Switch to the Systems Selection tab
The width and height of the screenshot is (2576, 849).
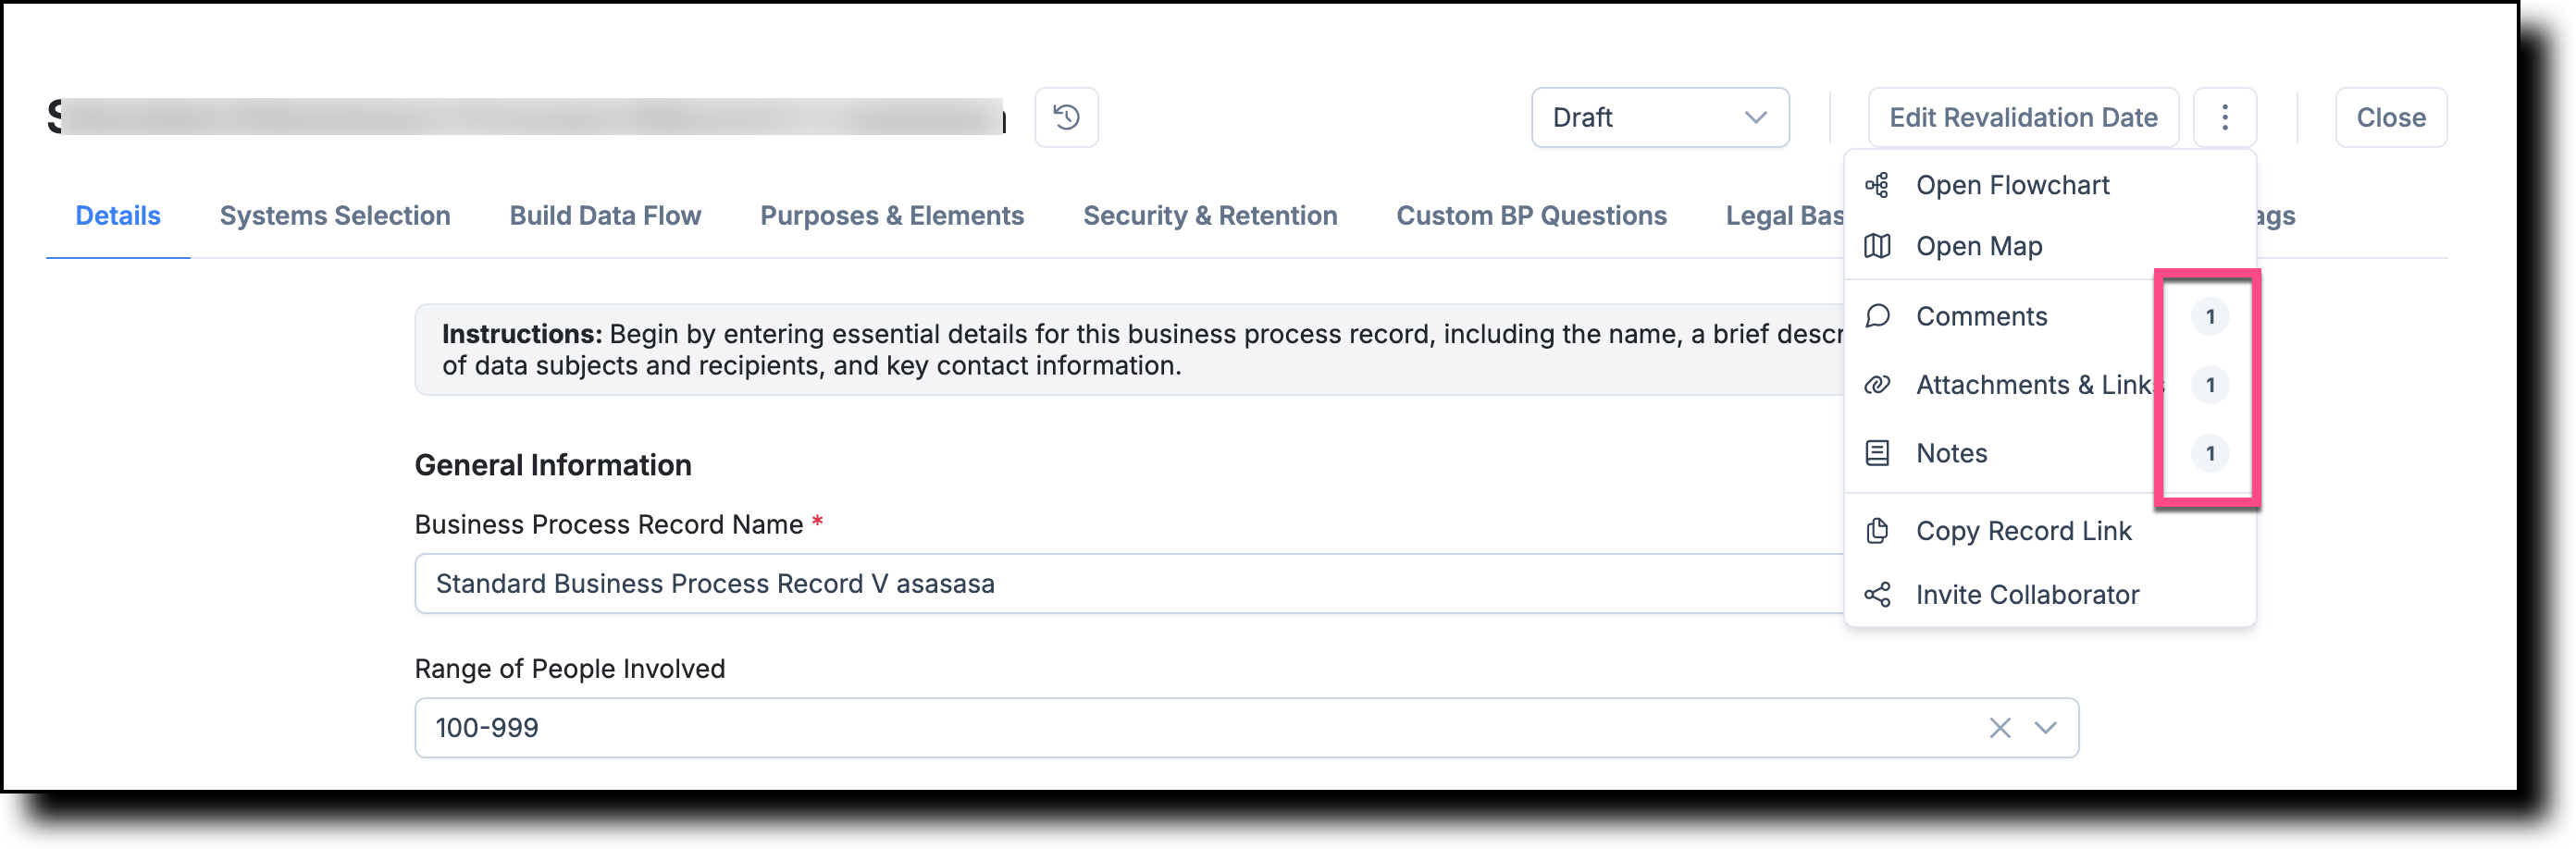[335, 216]
